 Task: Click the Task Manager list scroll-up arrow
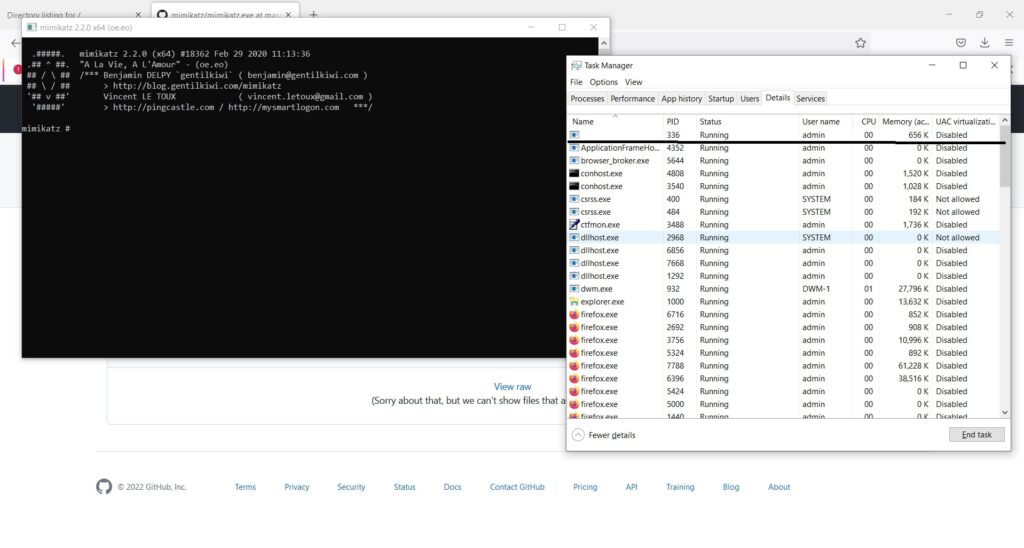point(1005,121)
